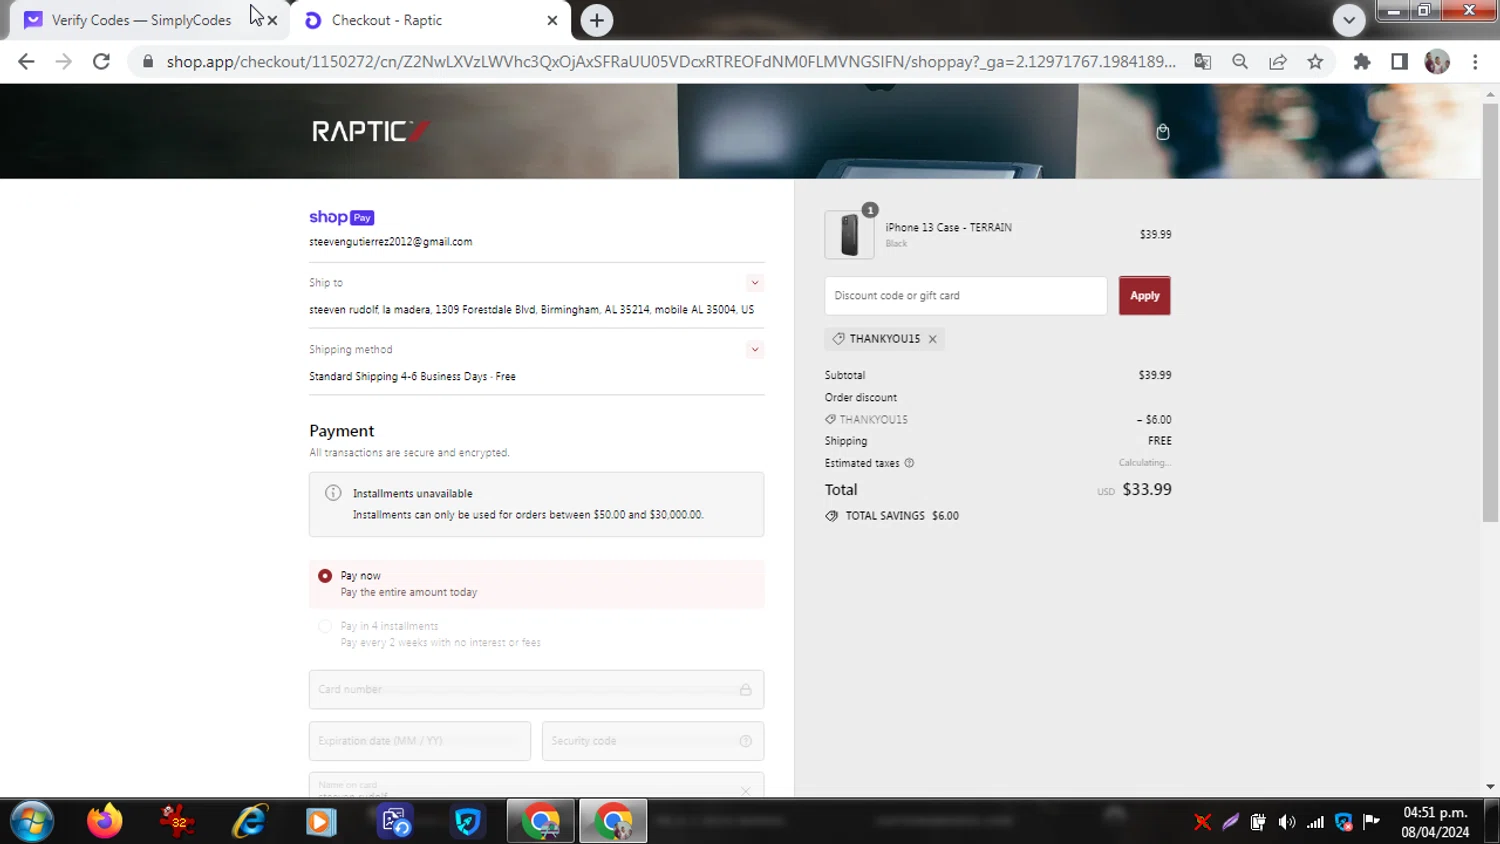Select the Pay now radio option
The width and height of the screenshot is (1500, 844).
325,576
